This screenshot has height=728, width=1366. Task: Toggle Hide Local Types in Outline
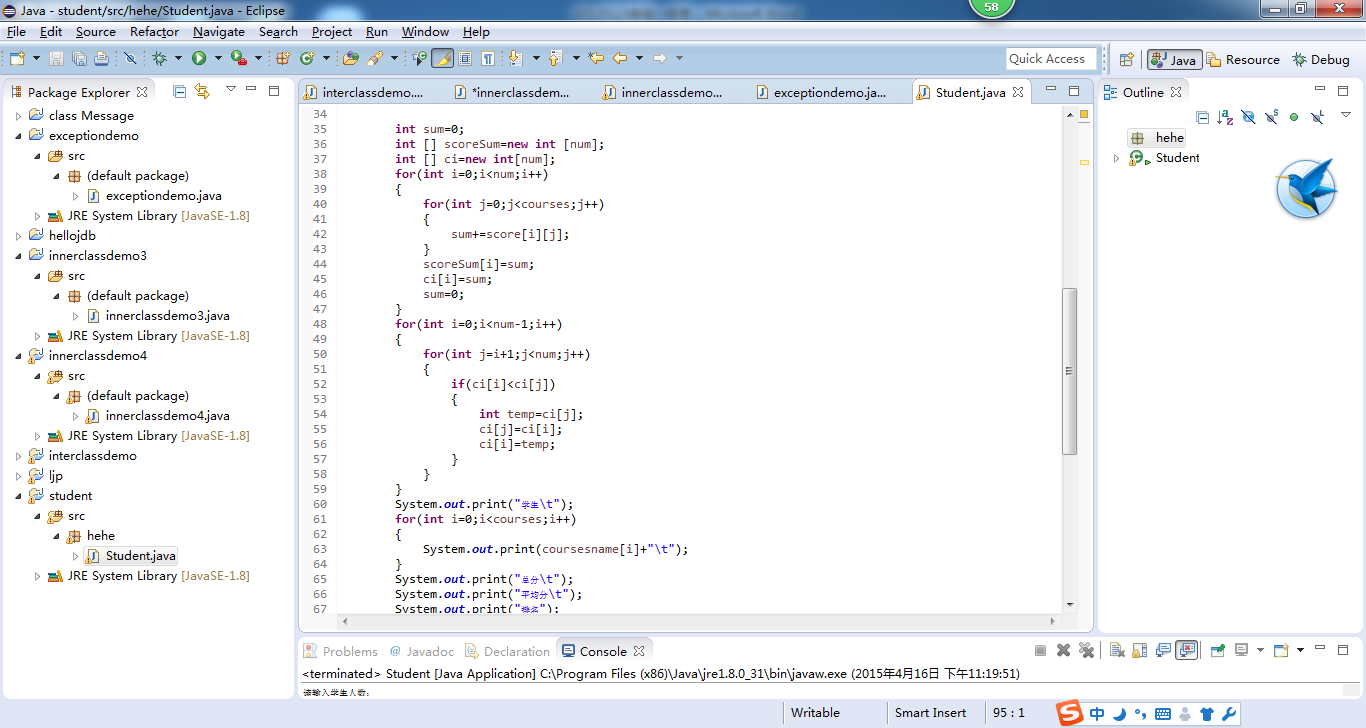pos(1317,117)
